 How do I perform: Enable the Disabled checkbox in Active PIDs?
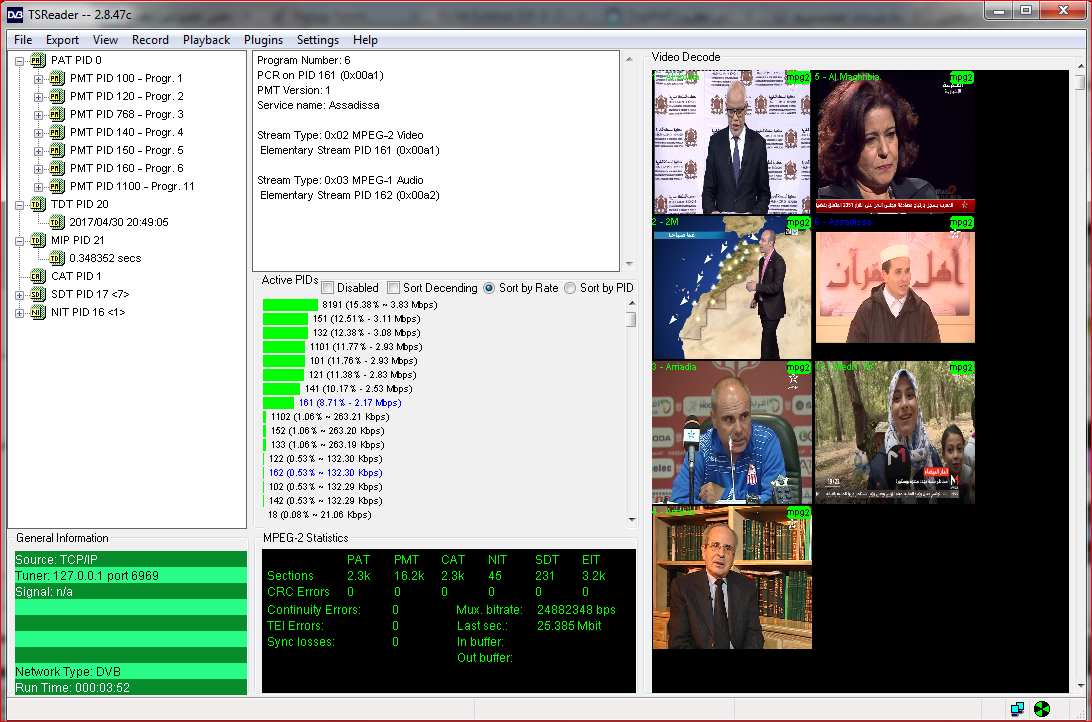pos(327,288)
